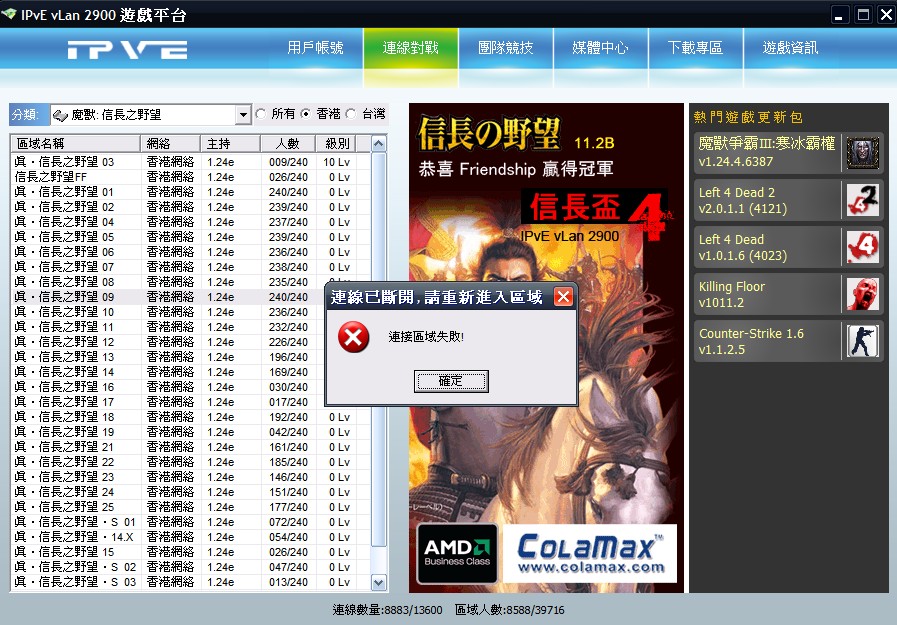Open the 下載專區 tab
This screenshot has height=625, width=897.
[696, 48]
